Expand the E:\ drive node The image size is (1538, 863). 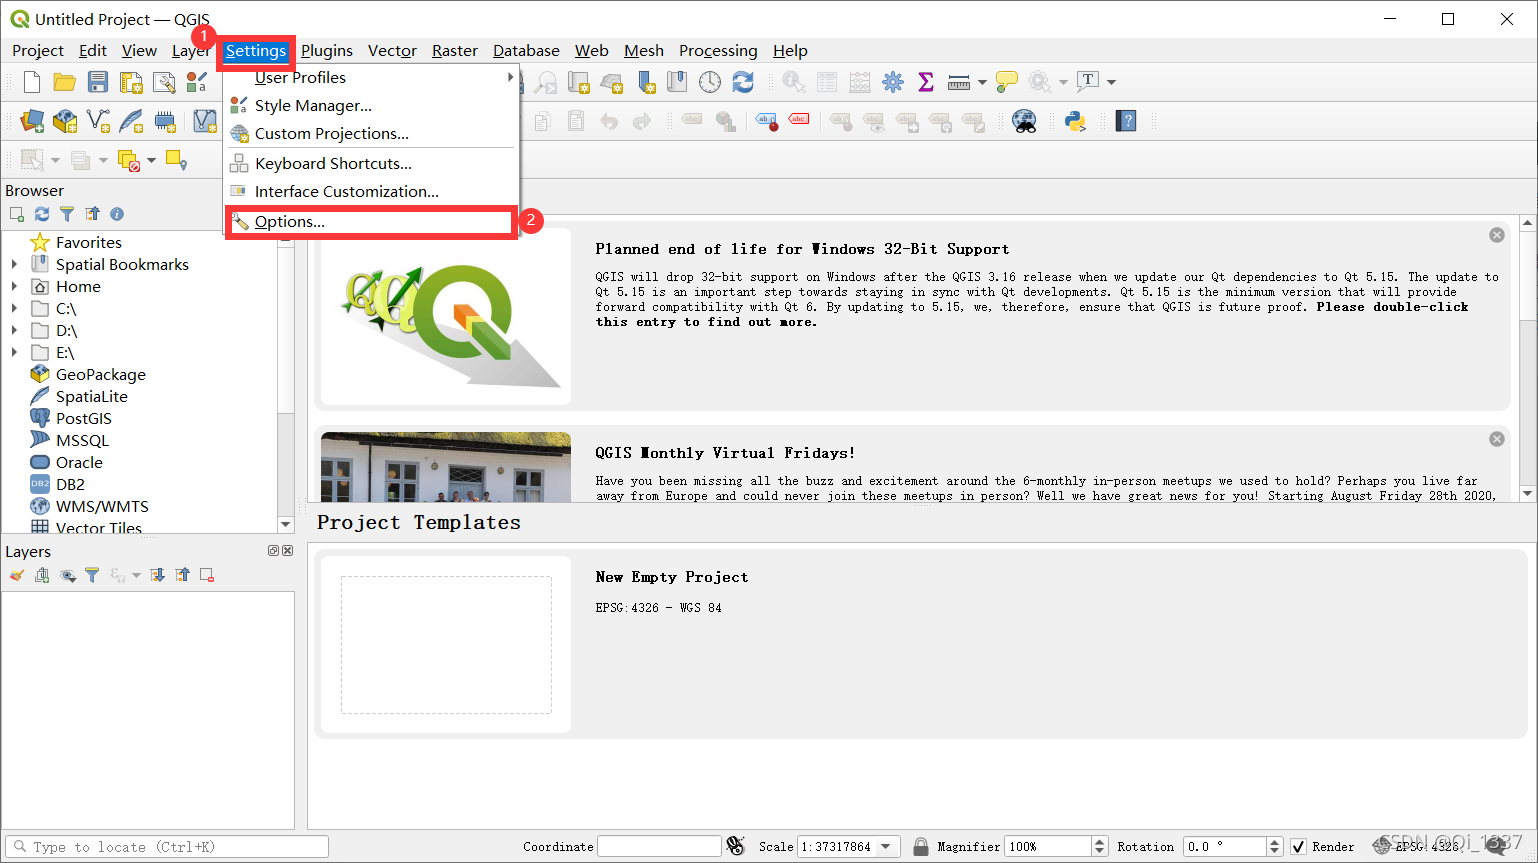click(14, 352)
